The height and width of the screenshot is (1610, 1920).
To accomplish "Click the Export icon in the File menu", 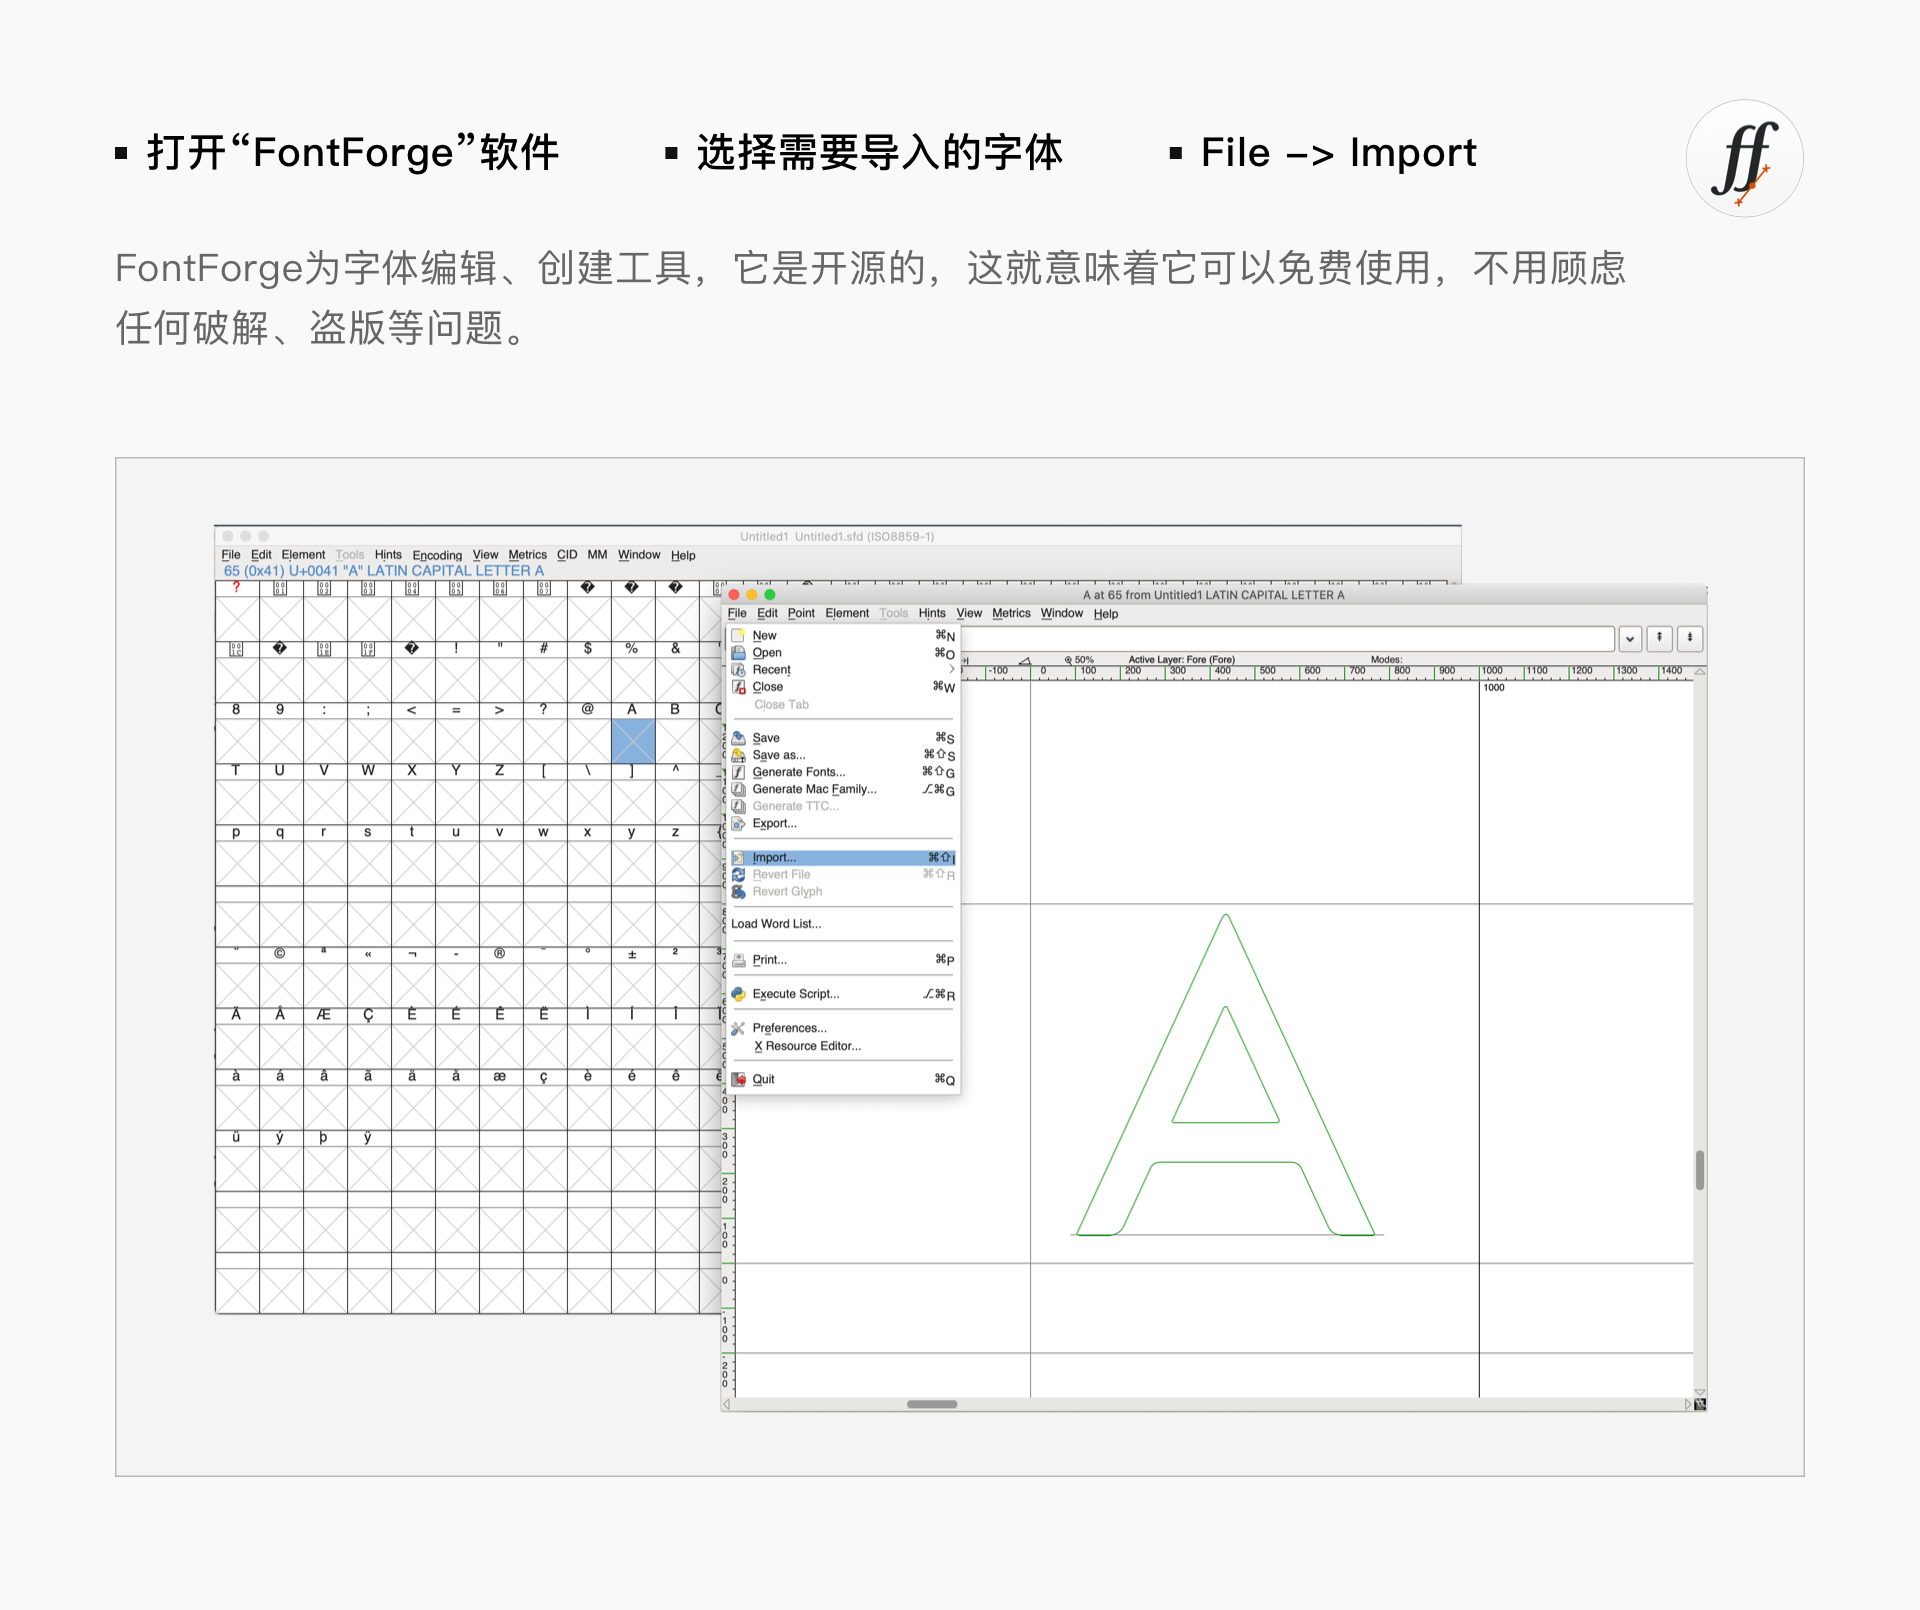I will tap(739, 824).
